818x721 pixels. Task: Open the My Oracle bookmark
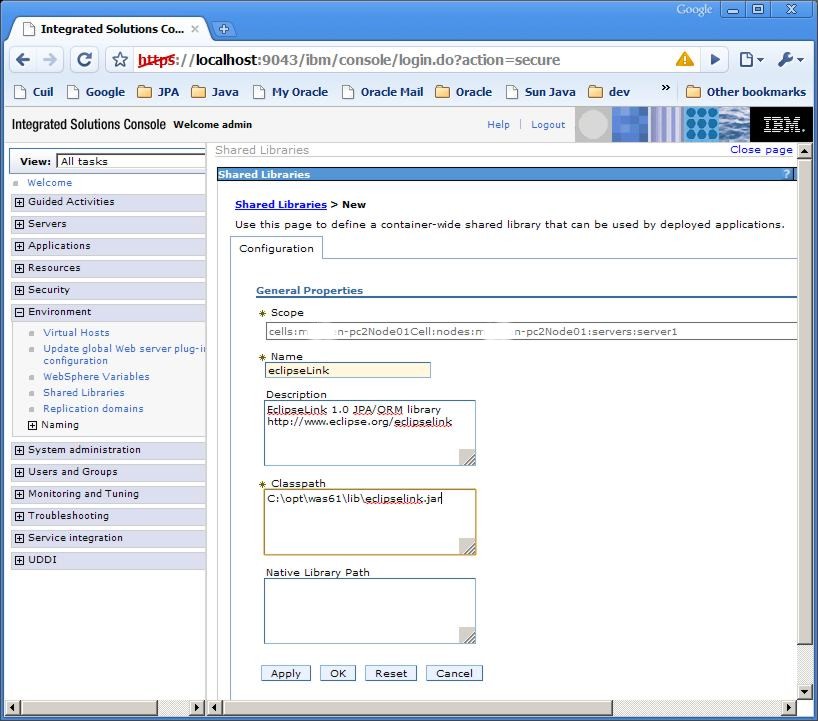(290, 92)
